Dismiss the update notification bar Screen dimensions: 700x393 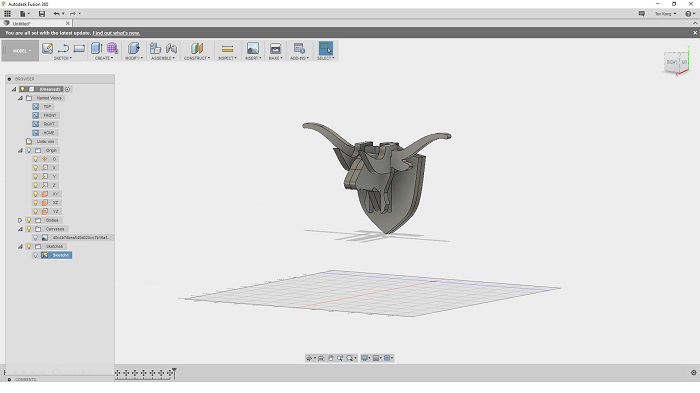pos(695,33)
